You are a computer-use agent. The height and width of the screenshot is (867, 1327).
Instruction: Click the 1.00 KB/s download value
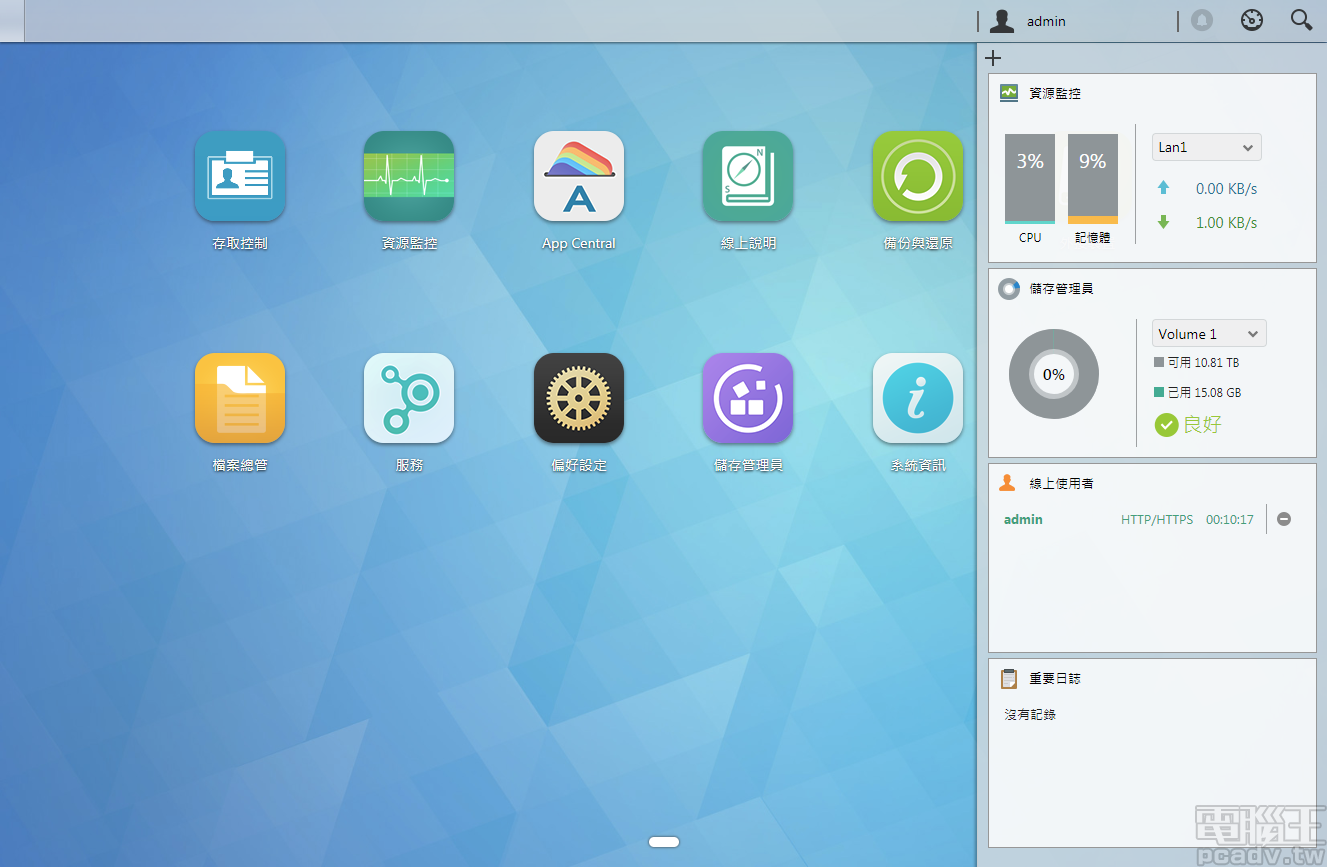coord(1226,223)
